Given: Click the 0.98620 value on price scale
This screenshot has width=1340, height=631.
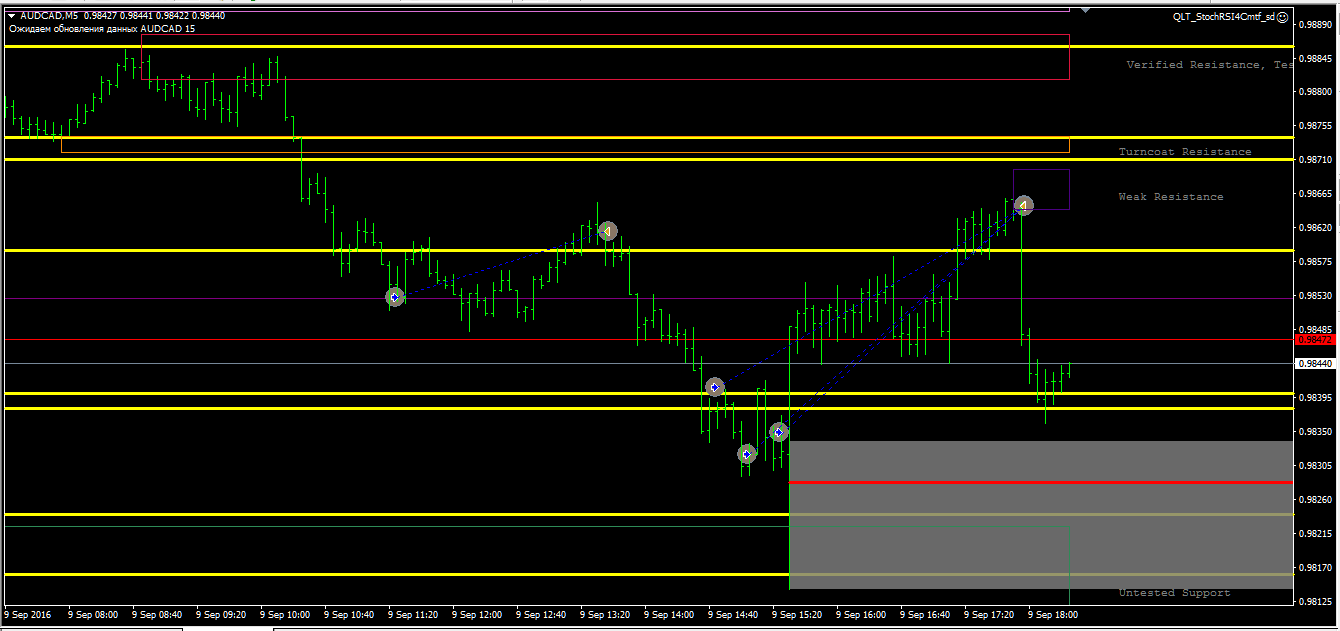Looking at the screenshot, I should coord(1315,228).
